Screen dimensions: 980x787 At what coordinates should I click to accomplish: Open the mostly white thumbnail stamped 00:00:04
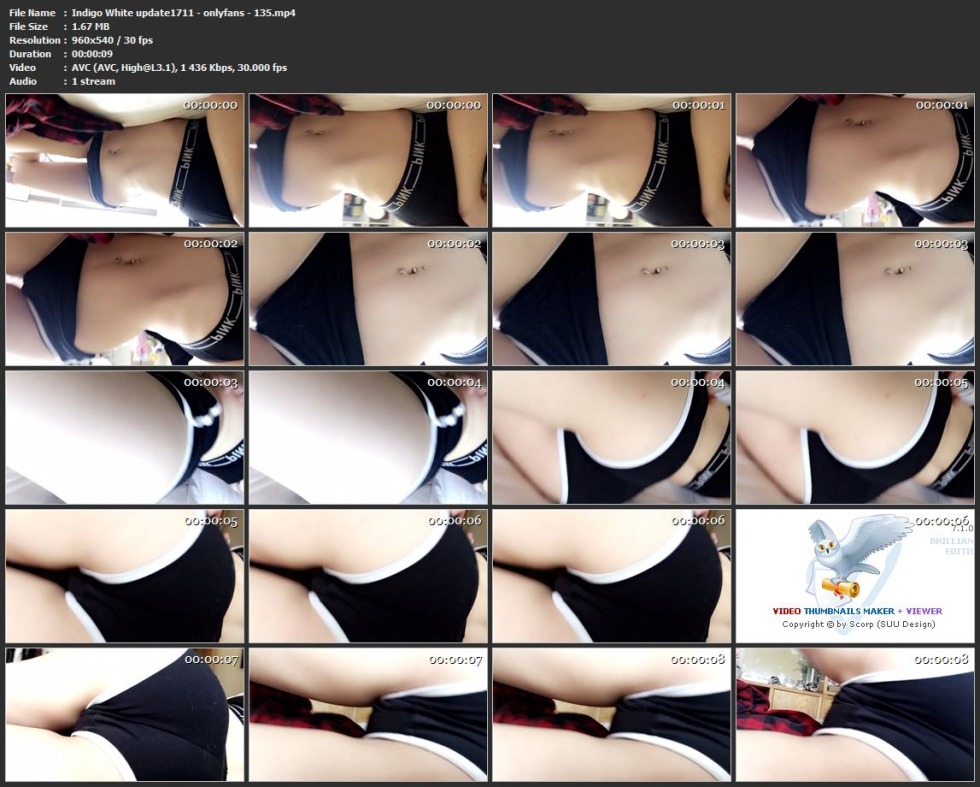click(x=367, y=437)
